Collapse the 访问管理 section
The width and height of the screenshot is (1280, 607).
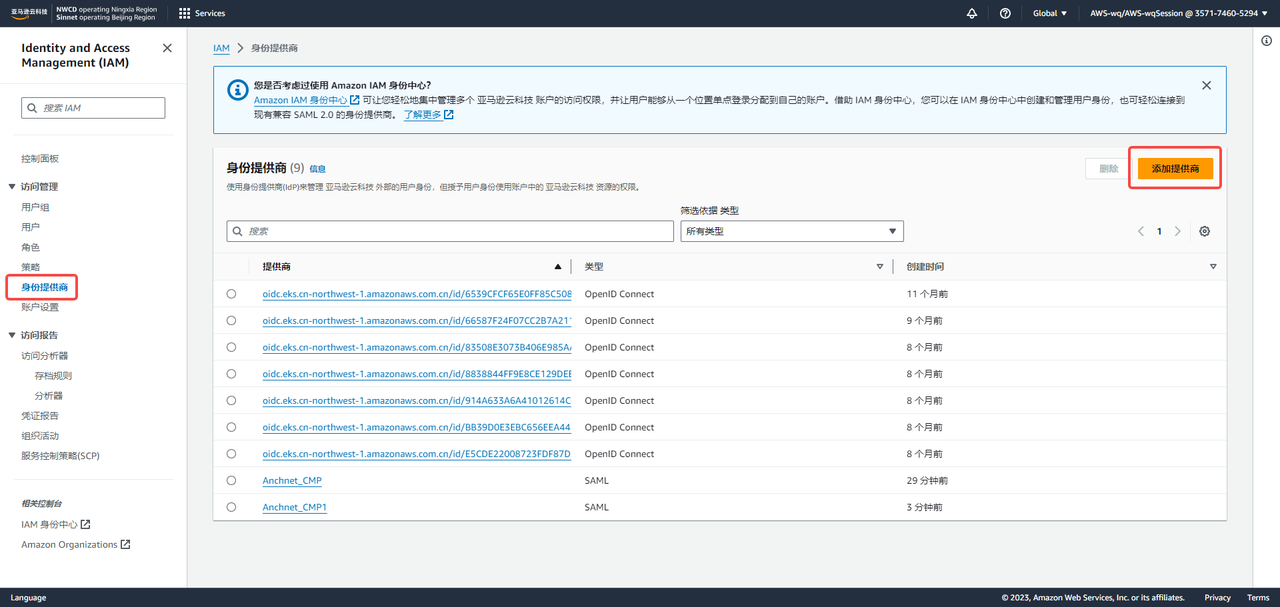12,187
